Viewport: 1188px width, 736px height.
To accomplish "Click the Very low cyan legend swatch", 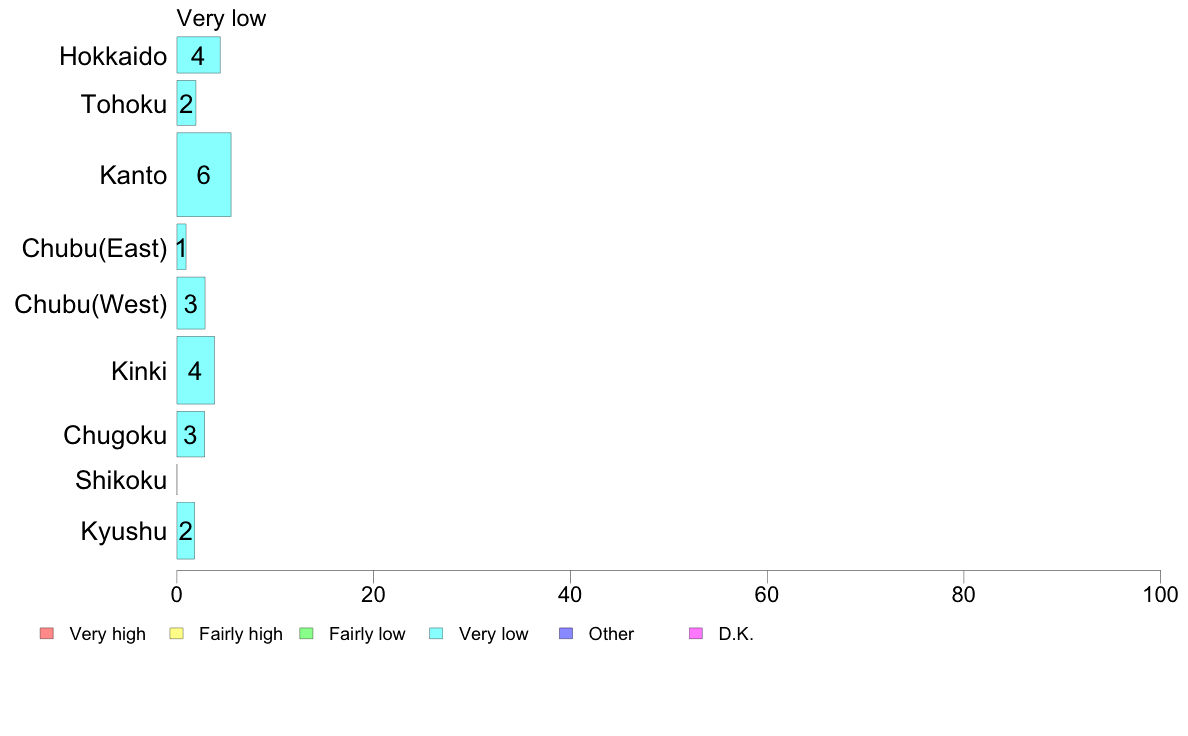I will [436, 634].
